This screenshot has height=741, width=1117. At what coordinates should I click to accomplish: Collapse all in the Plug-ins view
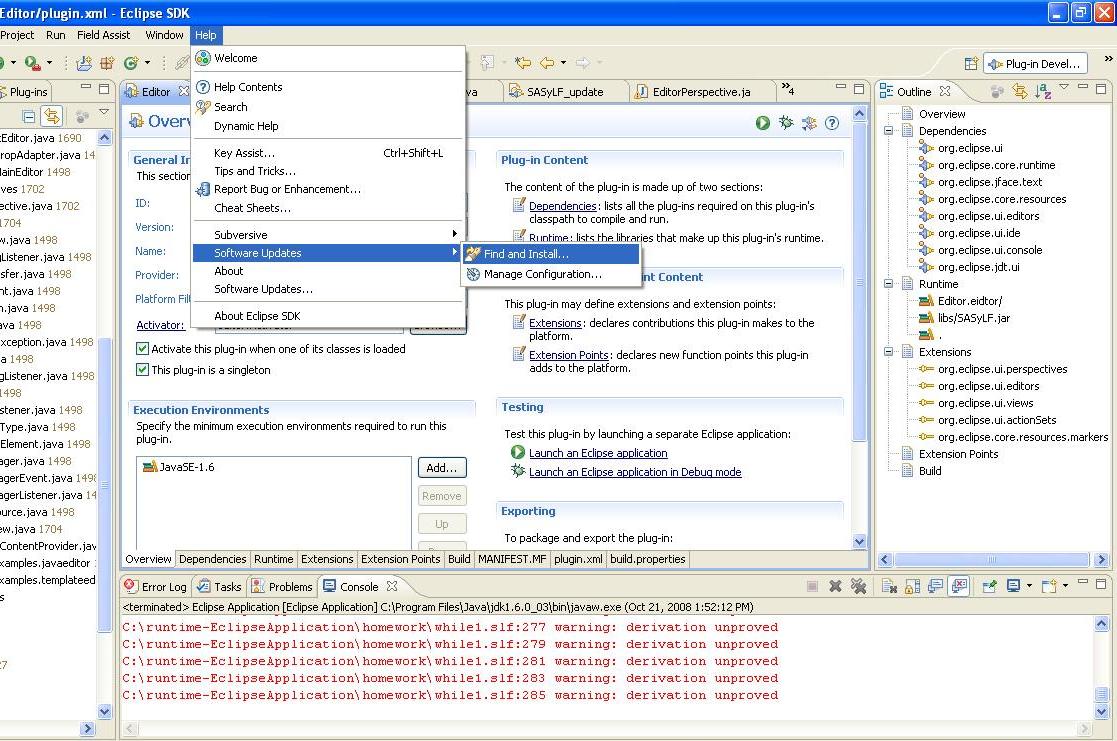pos(29,117)
